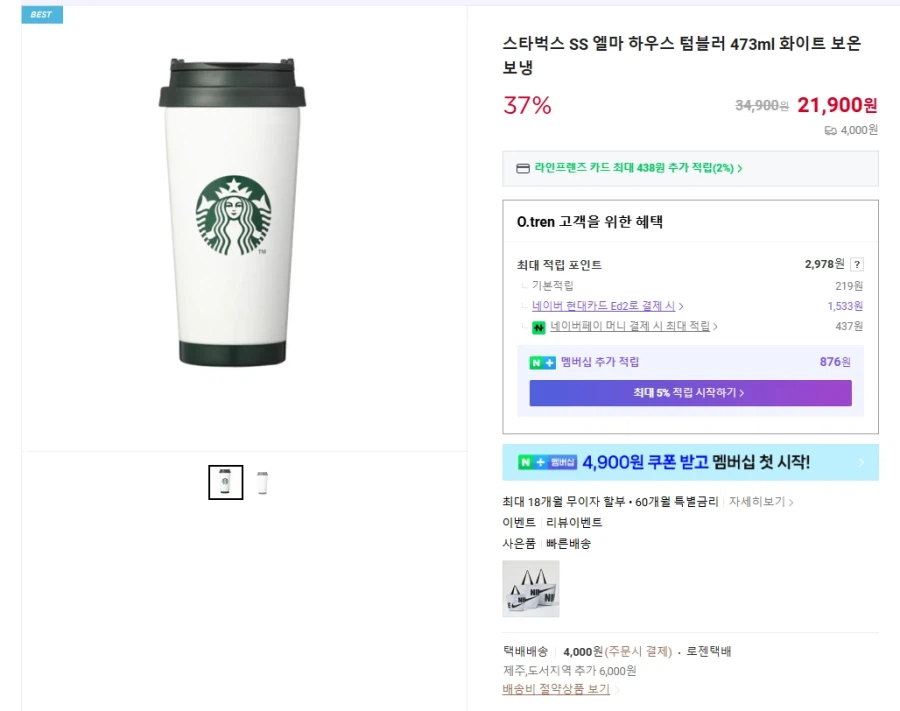
Task: Click the card icon in the 라인프렌즈 banner
Action: pos(525,168)
